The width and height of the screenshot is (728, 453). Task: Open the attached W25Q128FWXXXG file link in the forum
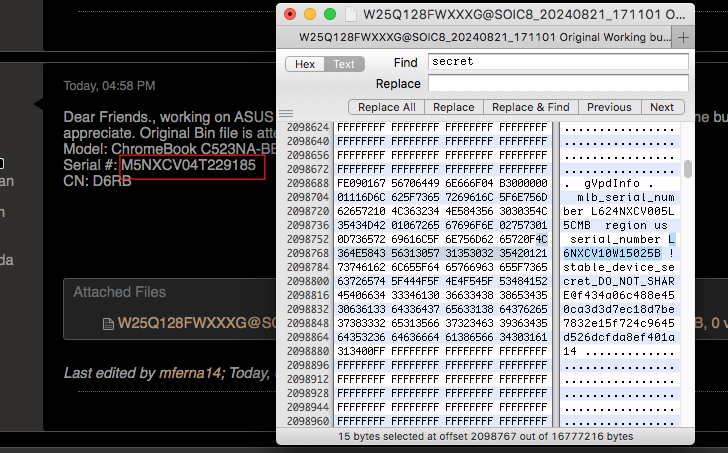point(197,323)
